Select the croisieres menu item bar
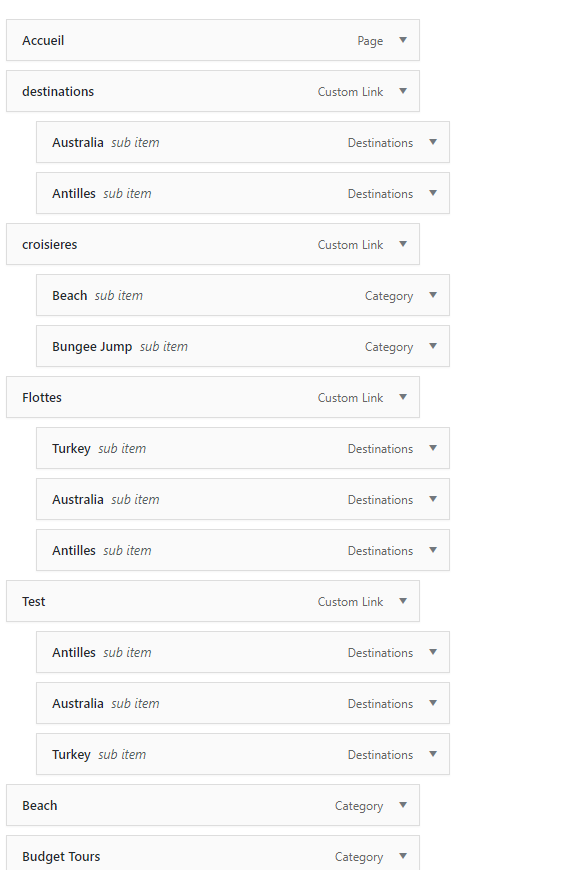Screen dimensions: 571x870 coord(213,245)
